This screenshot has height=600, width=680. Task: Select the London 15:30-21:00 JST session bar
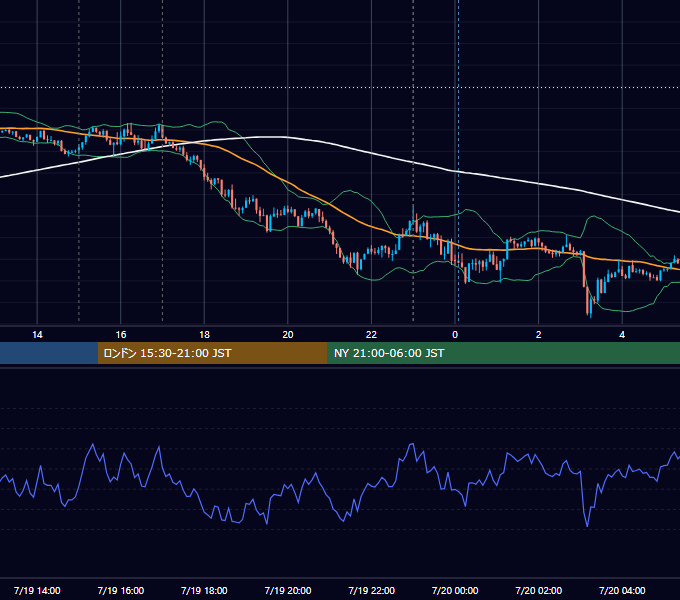click(212, 353)
